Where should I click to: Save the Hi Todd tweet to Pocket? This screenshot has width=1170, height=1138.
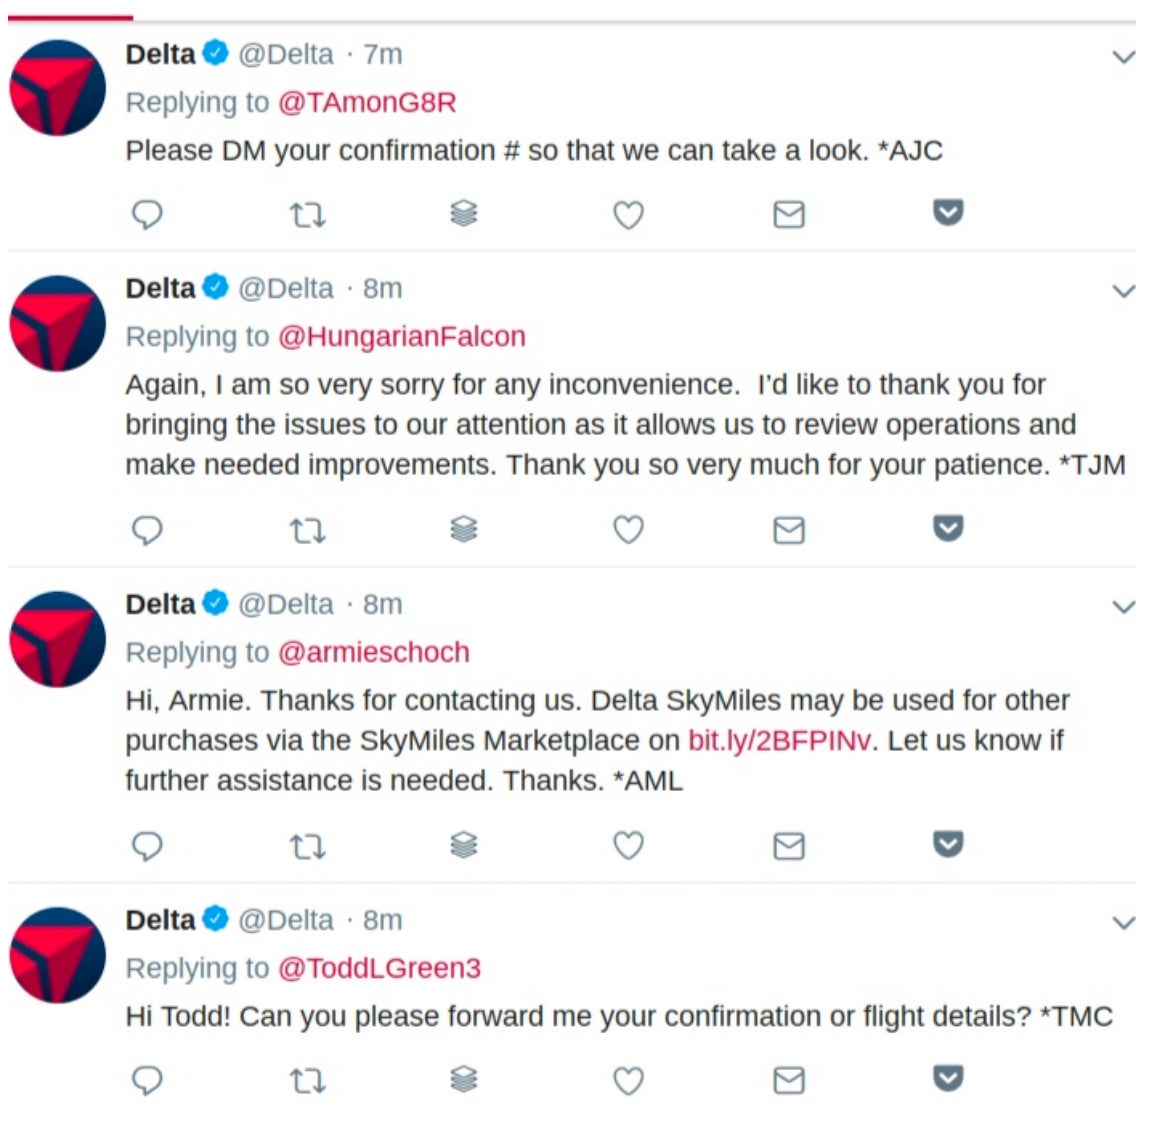(948, 1078)
